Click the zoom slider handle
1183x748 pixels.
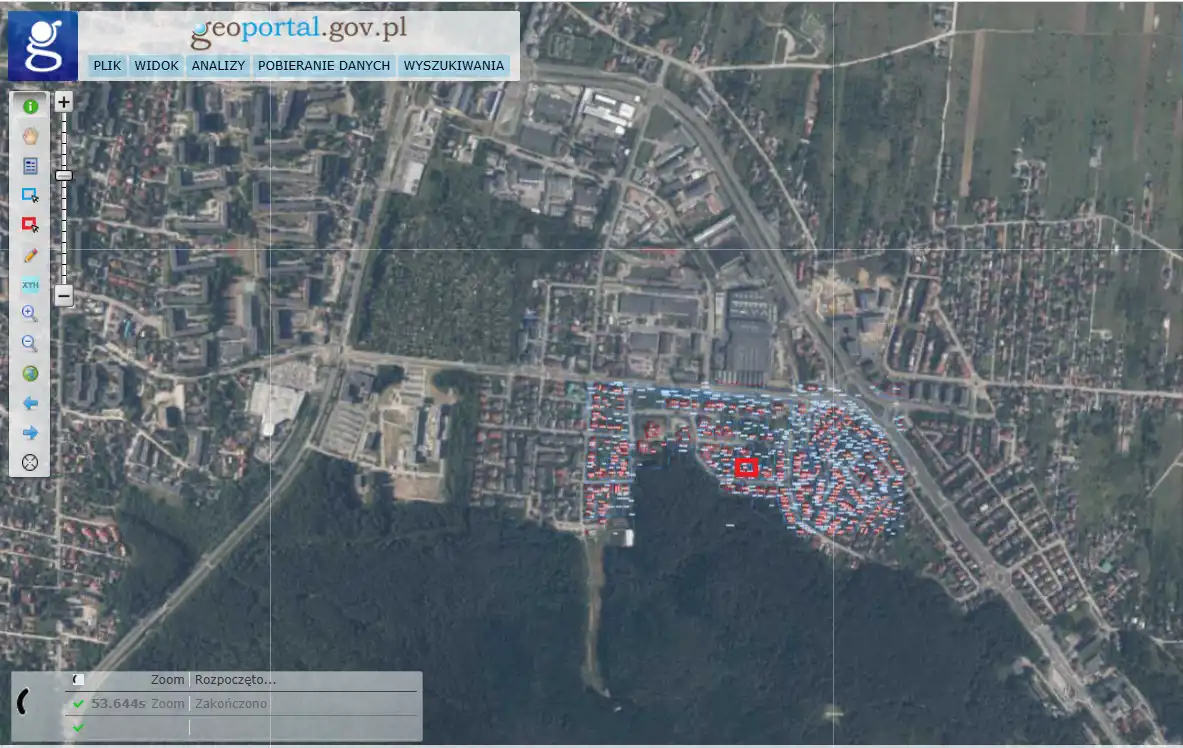(x=63, y=176)
